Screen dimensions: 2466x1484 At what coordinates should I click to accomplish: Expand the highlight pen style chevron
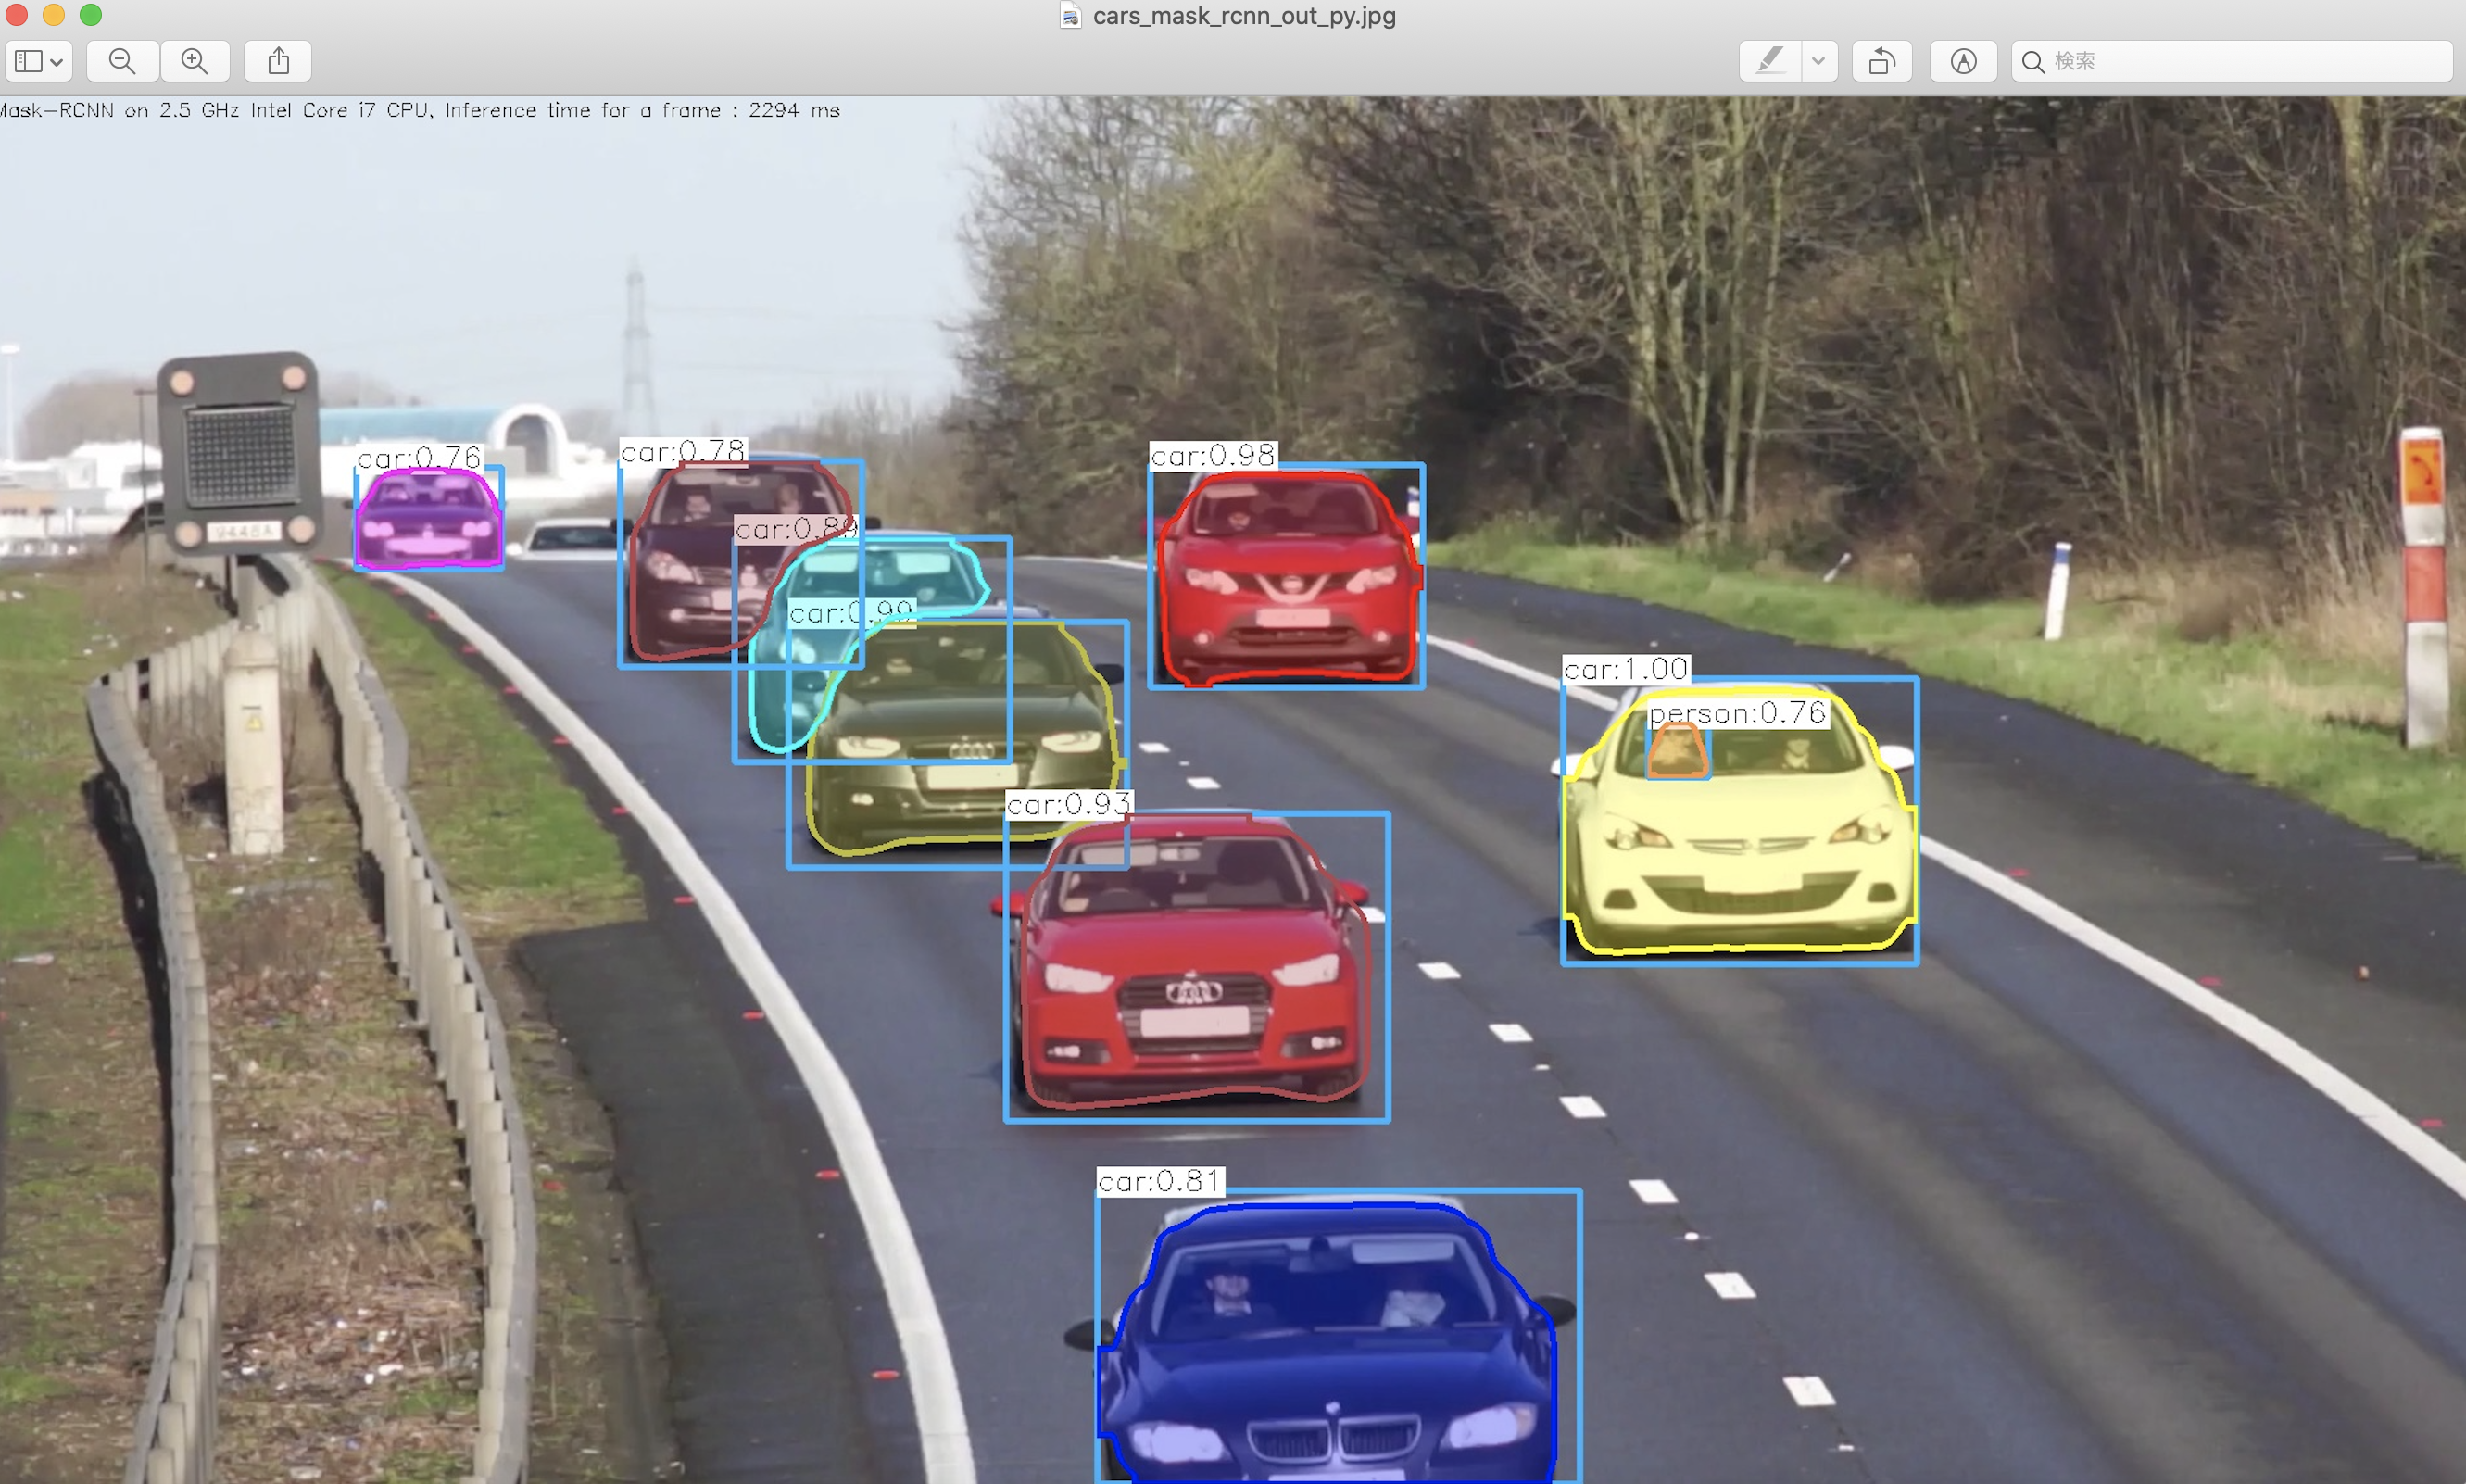[x=1818, y=61]
